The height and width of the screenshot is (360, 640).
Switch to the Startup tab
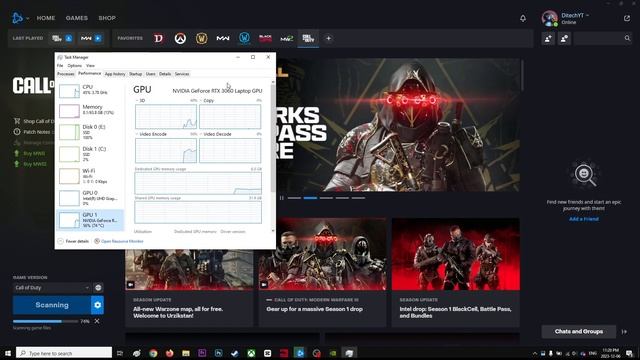(x=136, y=74)
